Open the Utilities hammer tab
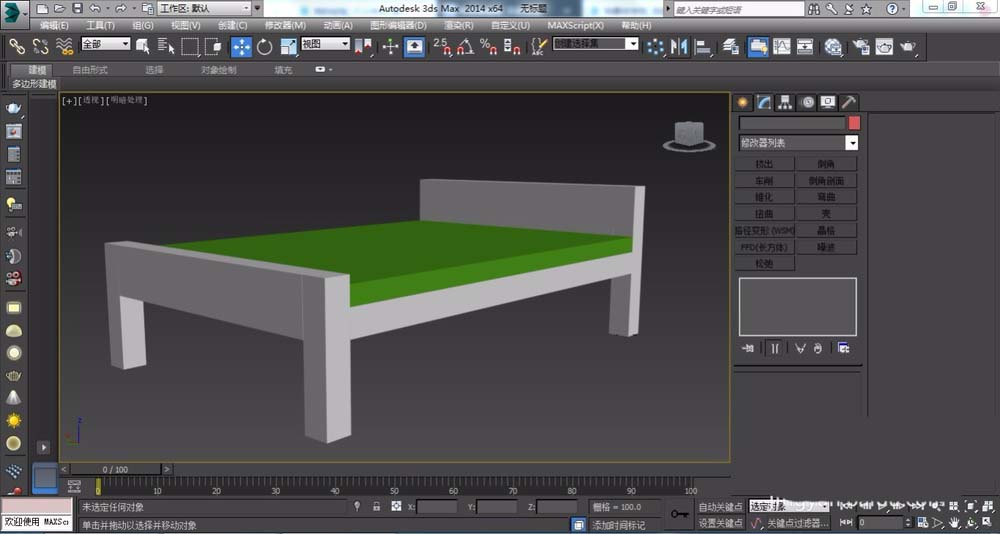This screenshot has height=534, width=1000. 848,102
